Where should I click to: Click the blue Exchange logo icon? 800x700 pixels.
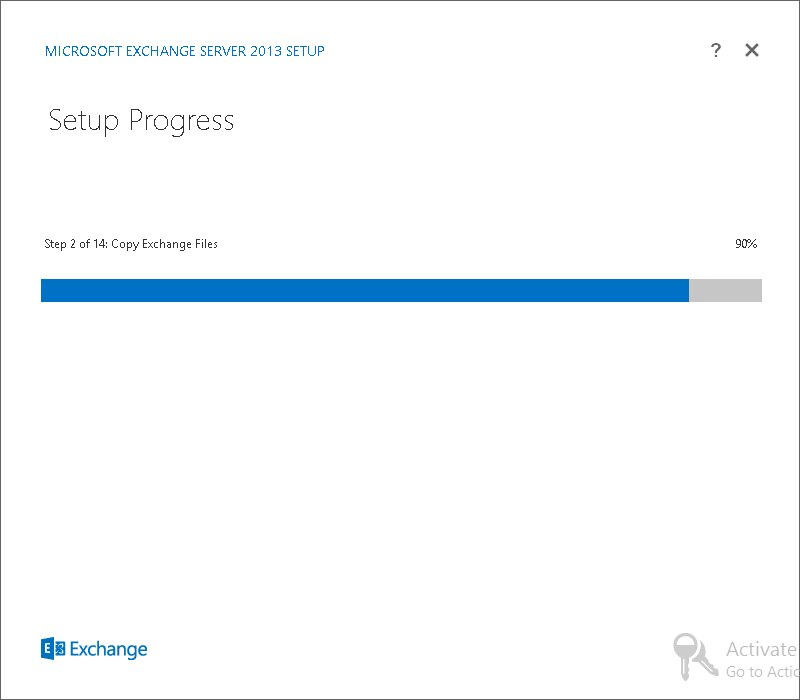pos(53,648)
